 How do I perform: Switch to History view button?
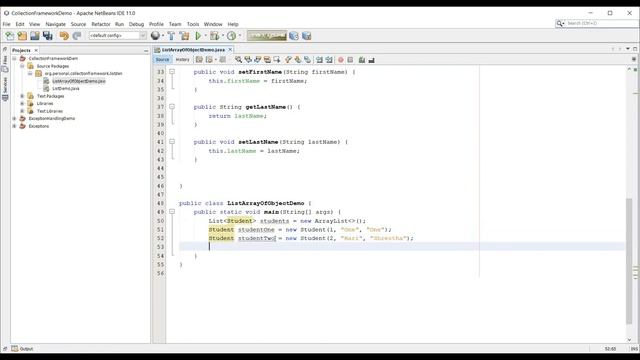point(182,60)
